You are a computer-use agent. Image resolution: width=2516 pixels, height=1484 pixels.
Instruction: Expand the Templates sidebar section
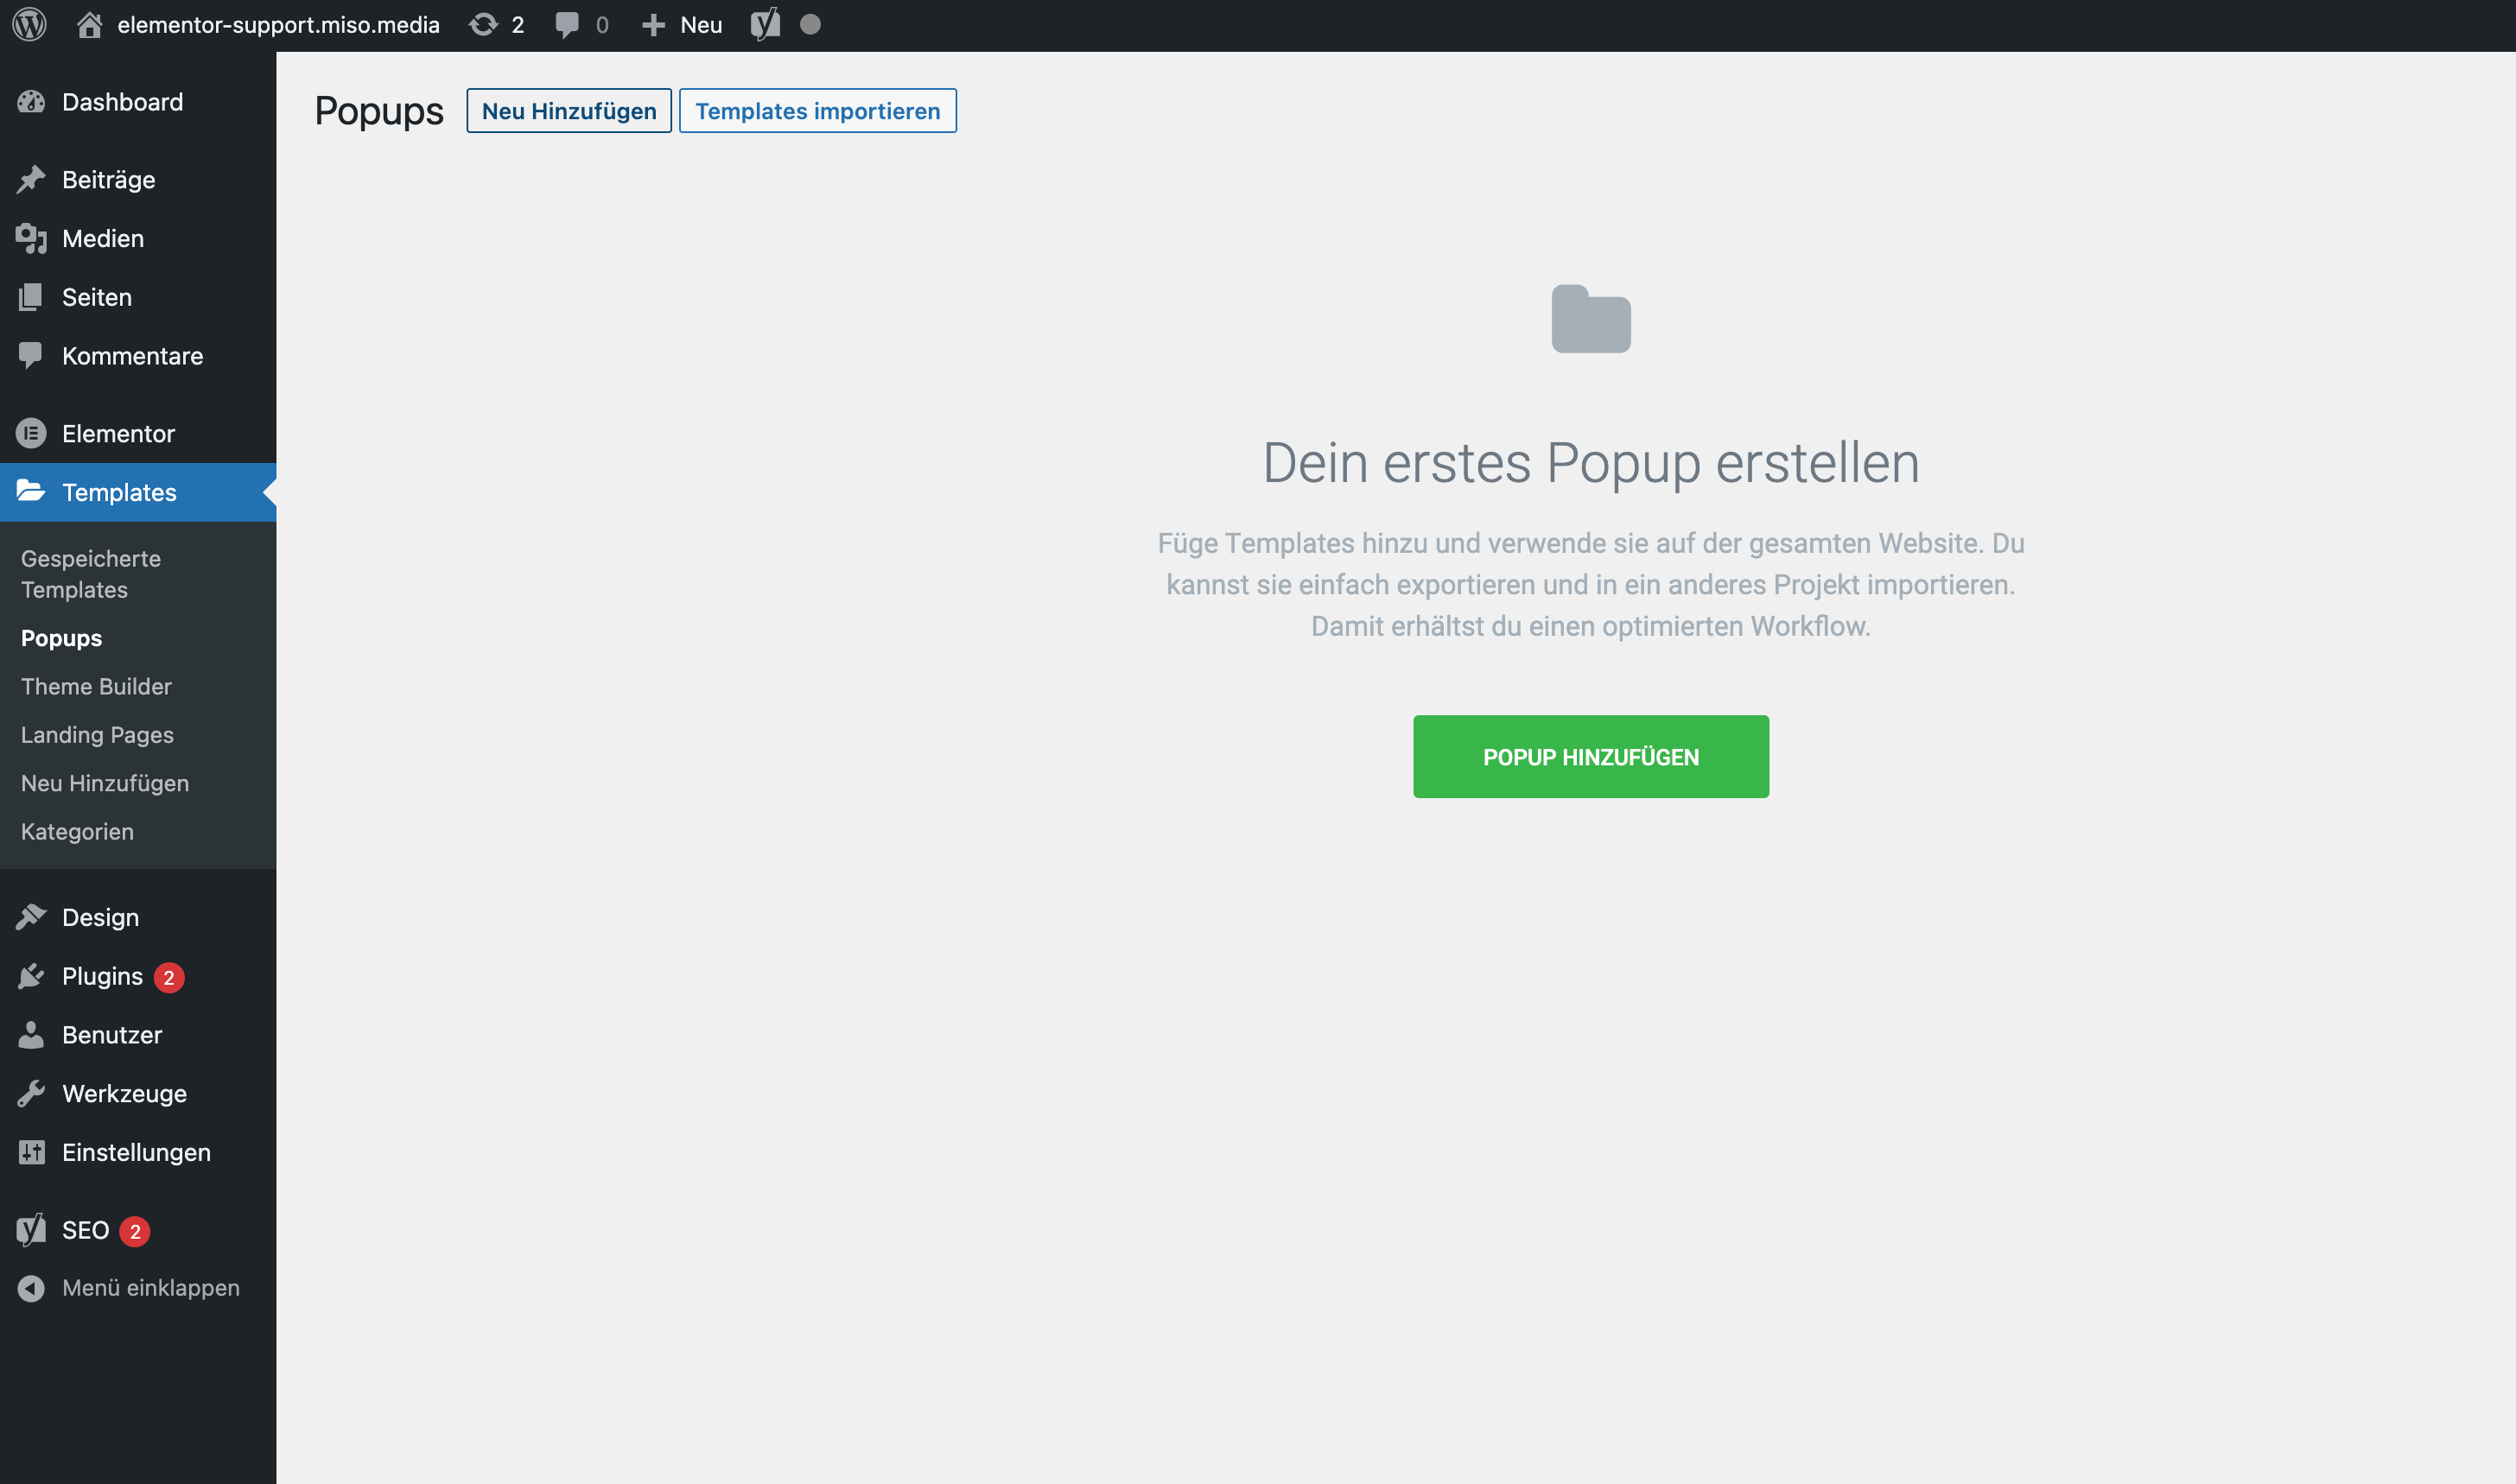coord(119,492)
